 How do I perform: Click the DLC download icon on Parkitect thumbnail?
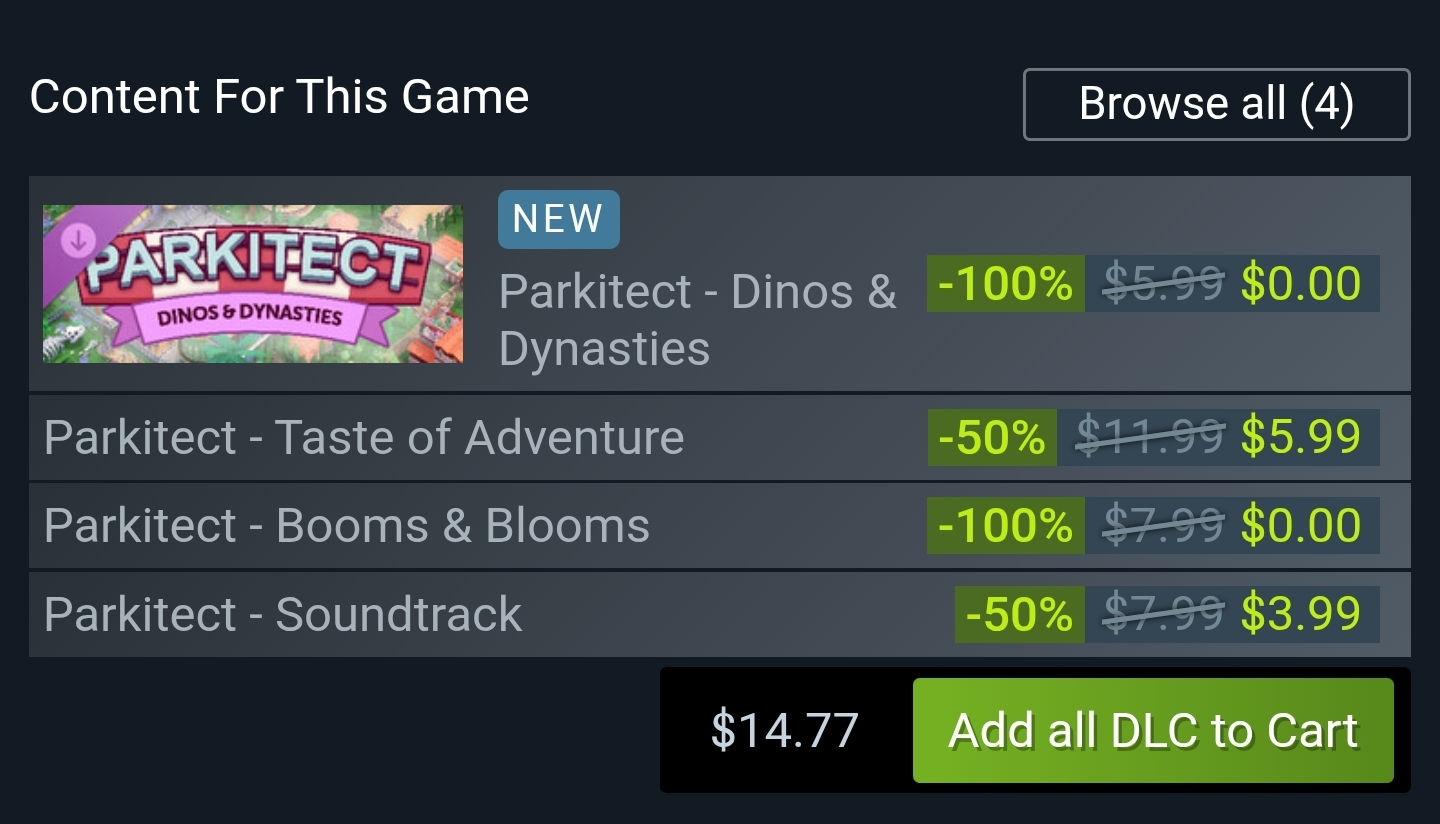click(79, 240)
